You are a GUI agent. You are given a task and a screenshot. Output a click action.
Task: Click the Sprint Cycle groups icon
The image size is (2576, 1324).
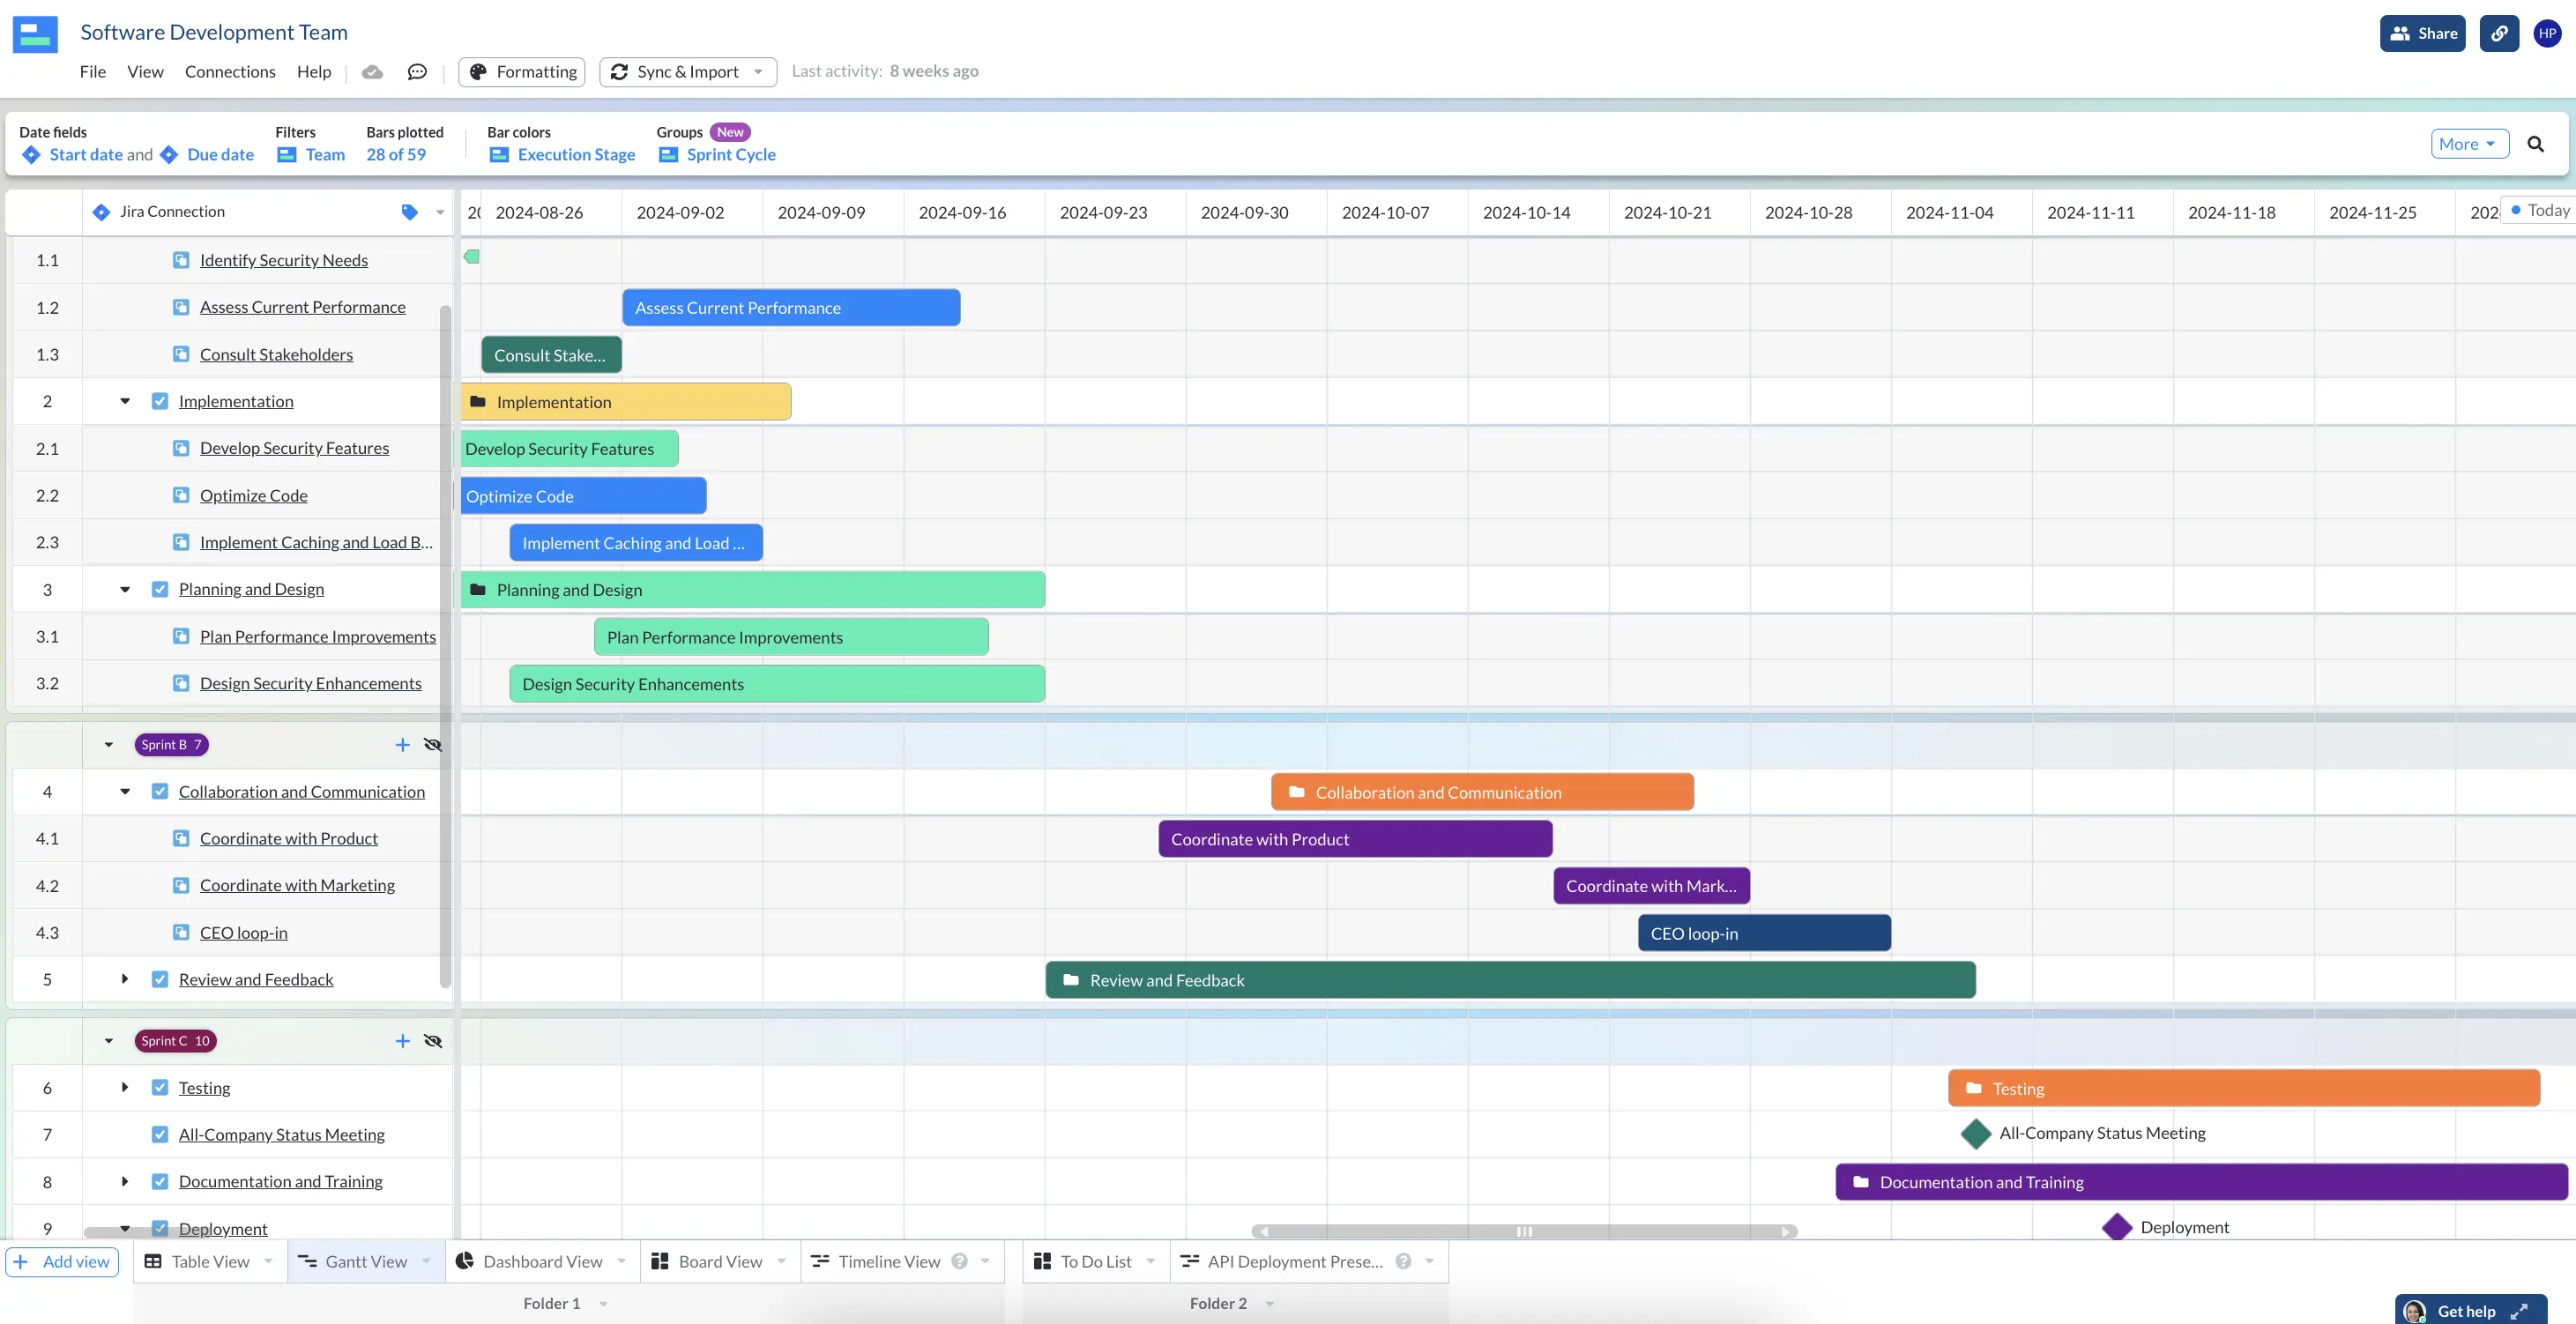(x=668, y=155)
